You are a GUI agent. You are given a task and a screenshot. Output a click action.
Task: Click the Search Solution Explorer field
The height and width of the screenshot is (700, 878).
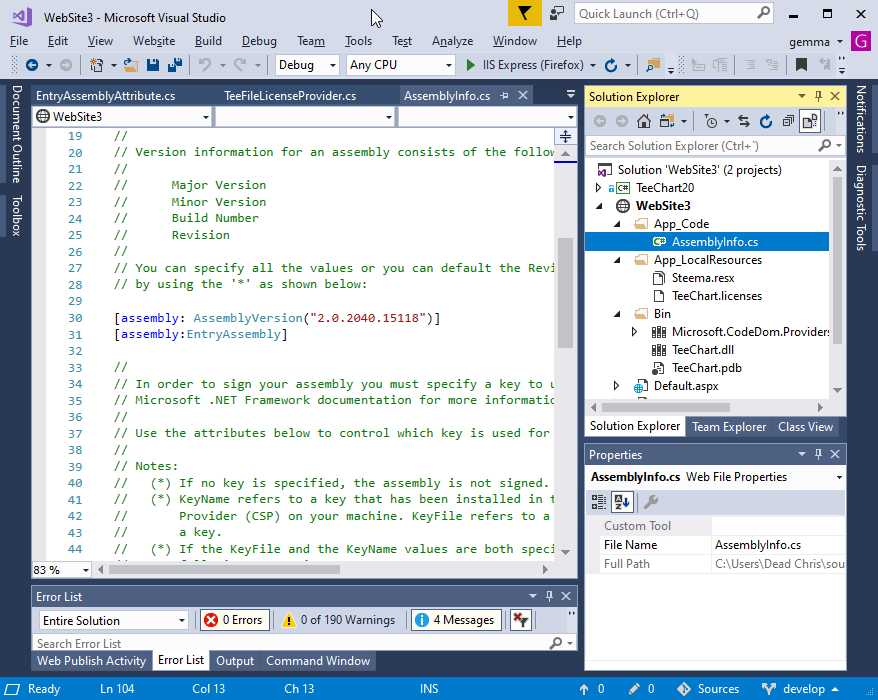715,146
